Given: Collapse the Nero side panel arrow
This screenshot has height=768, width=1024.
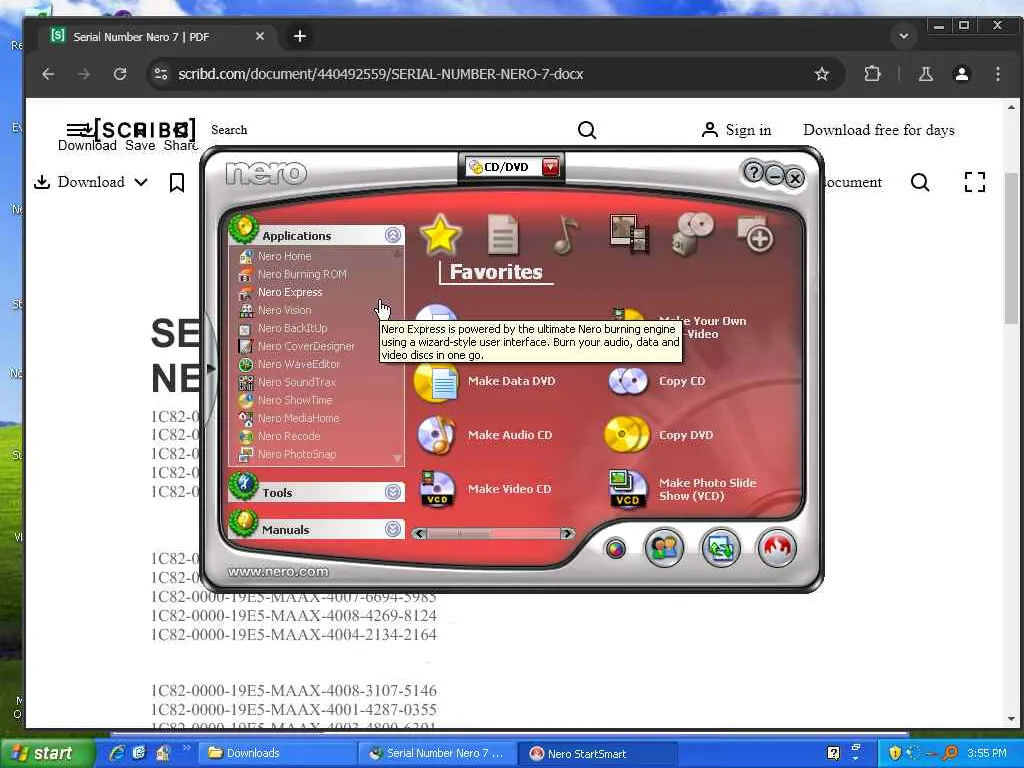Looking at the screenshot, I should pyautogui.click(x=211, y=368).
